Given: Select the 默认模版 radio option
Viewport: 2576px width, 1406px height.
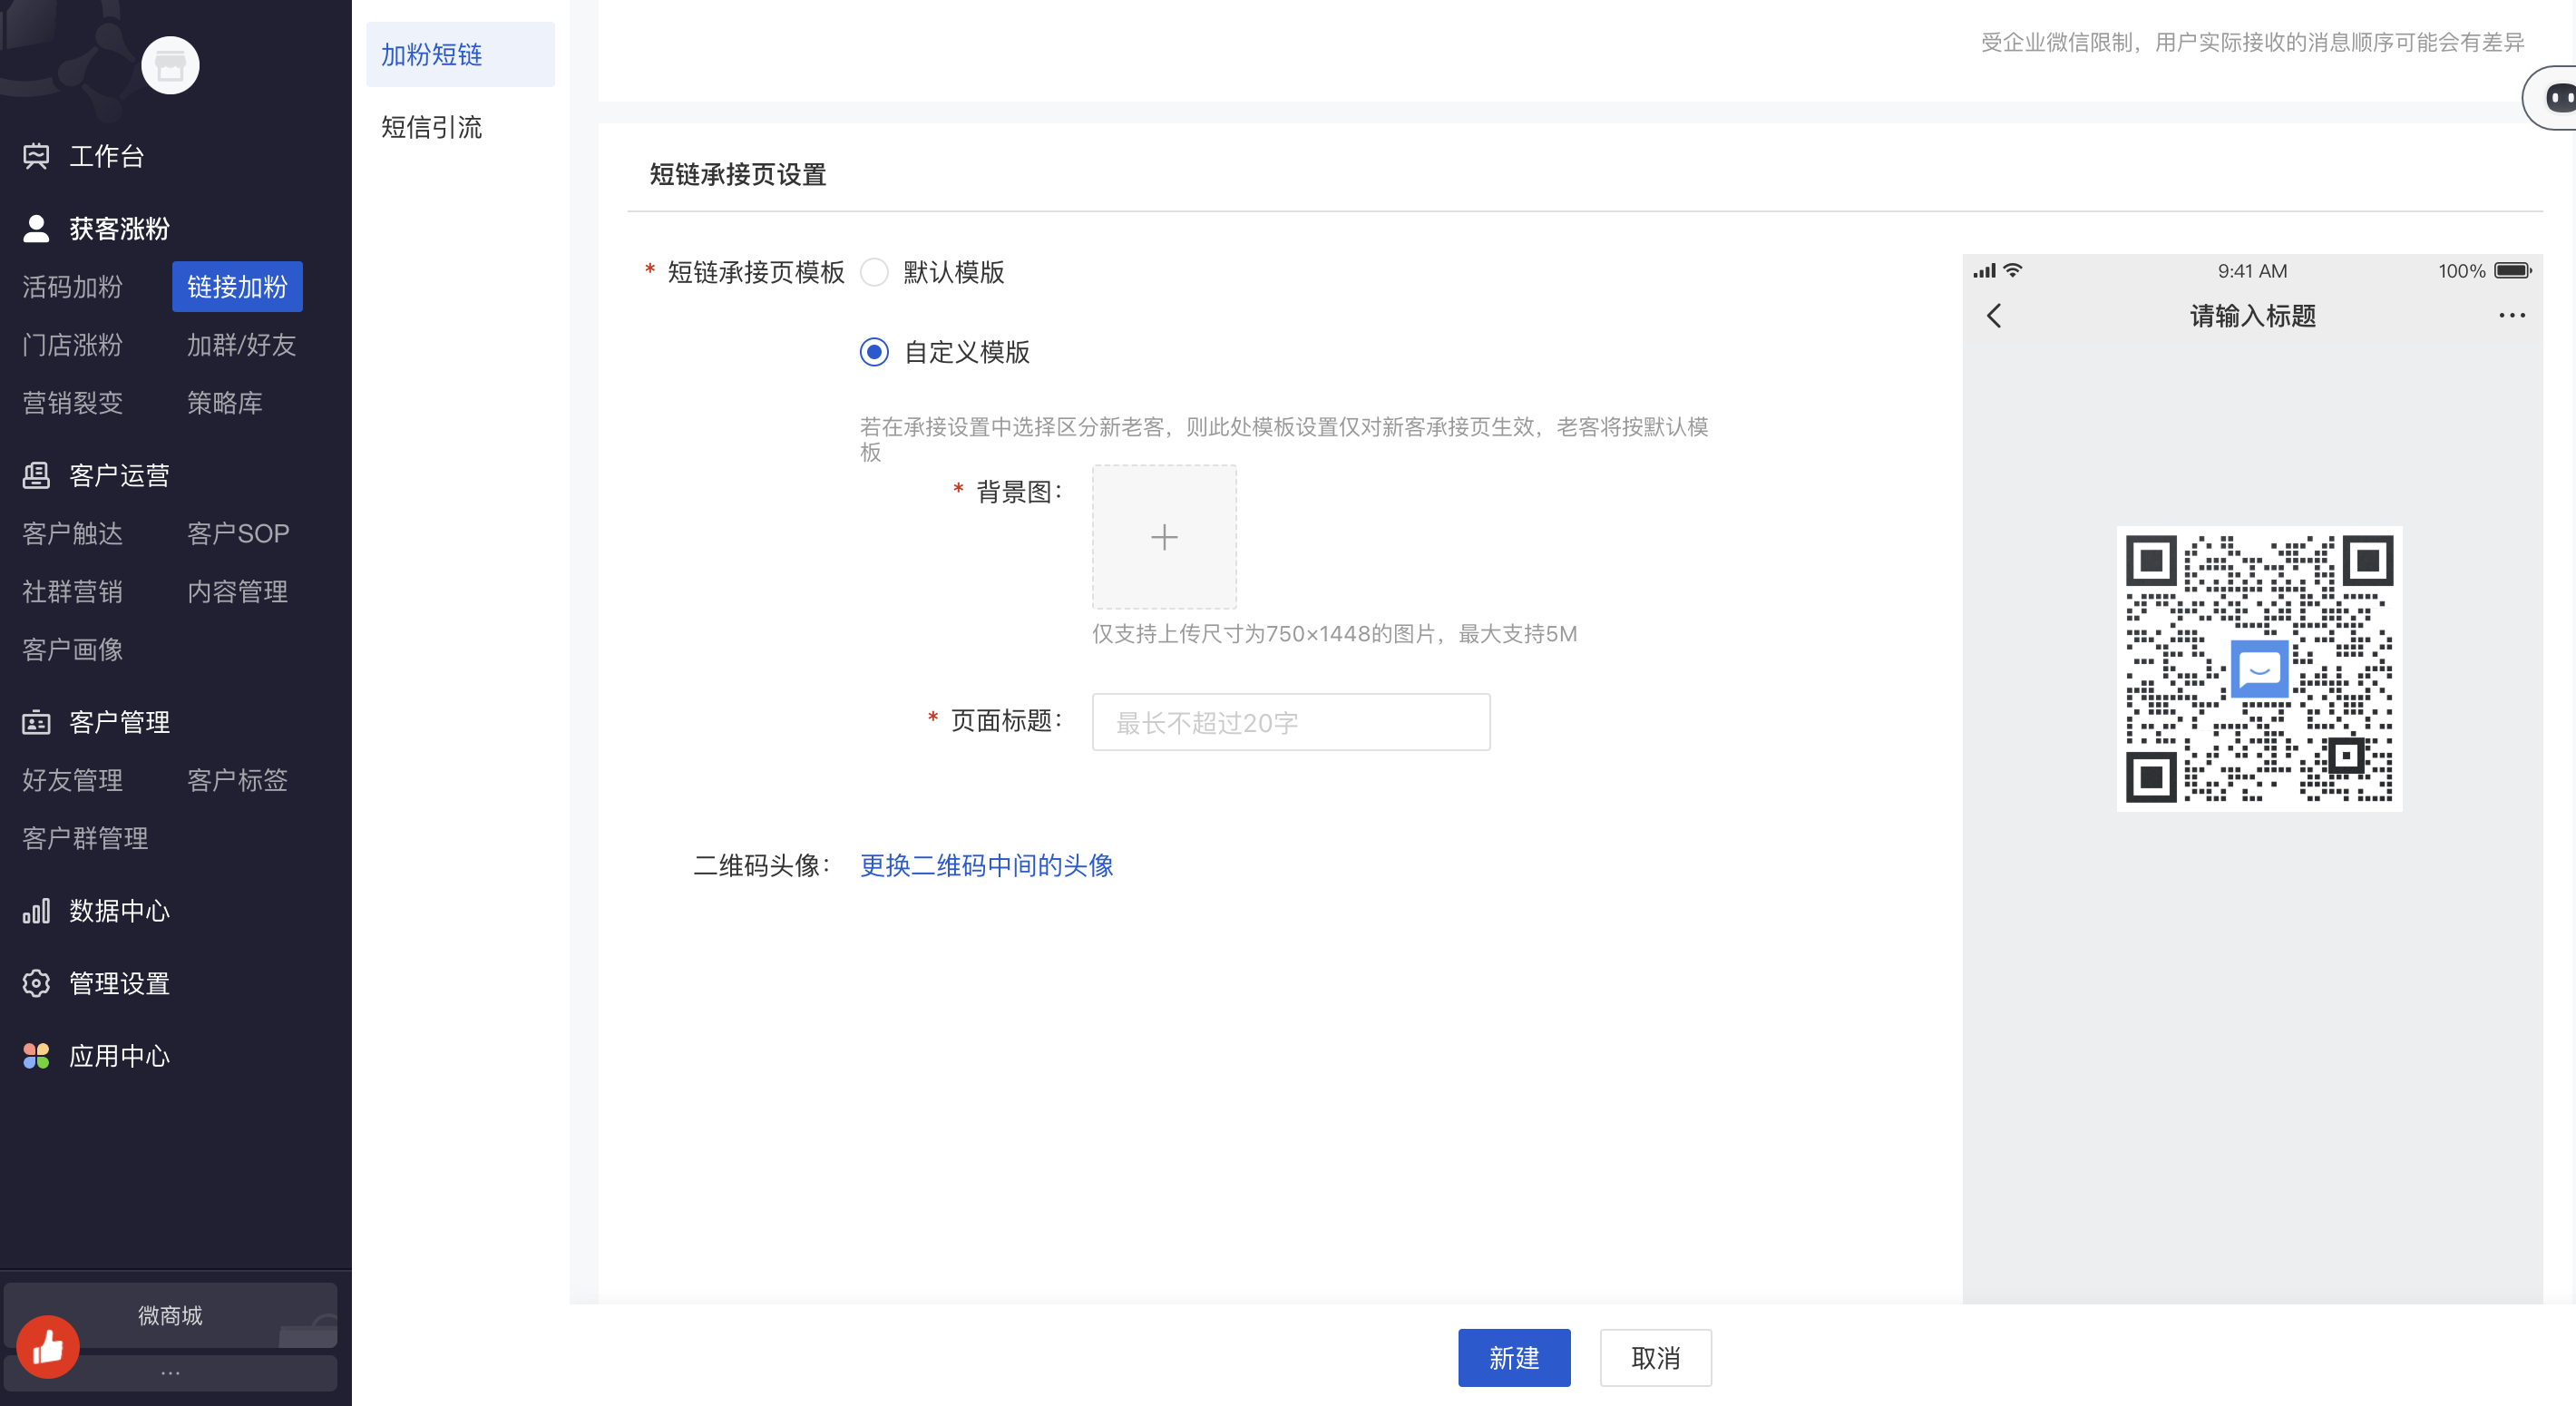Looking at the screenshot, I should pos(874,273).
